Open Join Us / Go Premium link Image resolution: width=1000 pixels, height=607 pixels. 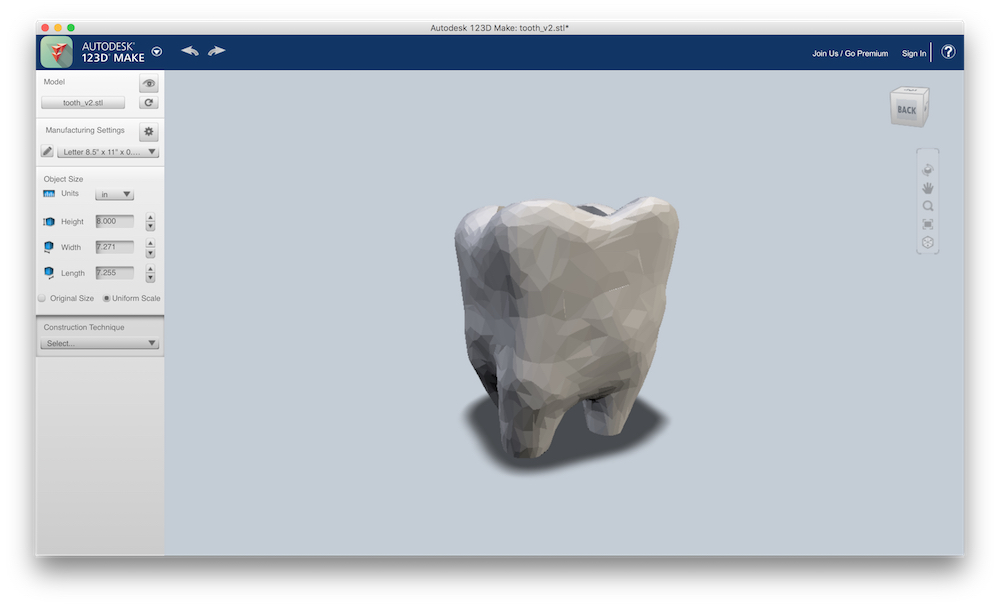coord(849,54)
